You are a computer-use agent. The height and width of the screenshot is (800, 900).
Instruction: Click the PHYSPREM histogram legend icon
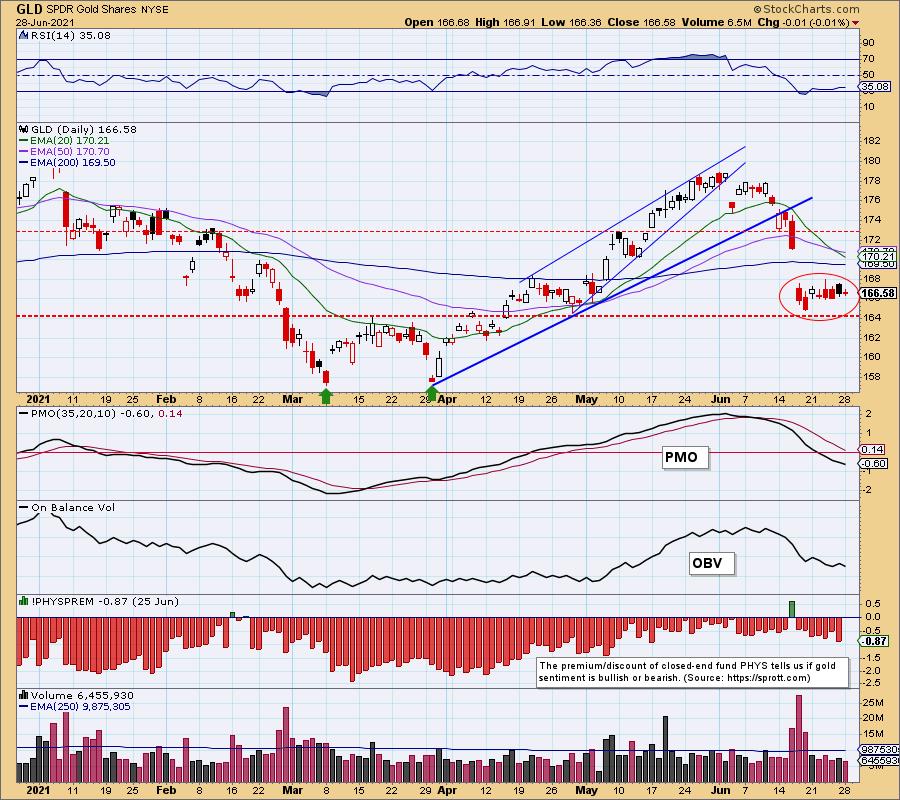(x=24, y=601)
